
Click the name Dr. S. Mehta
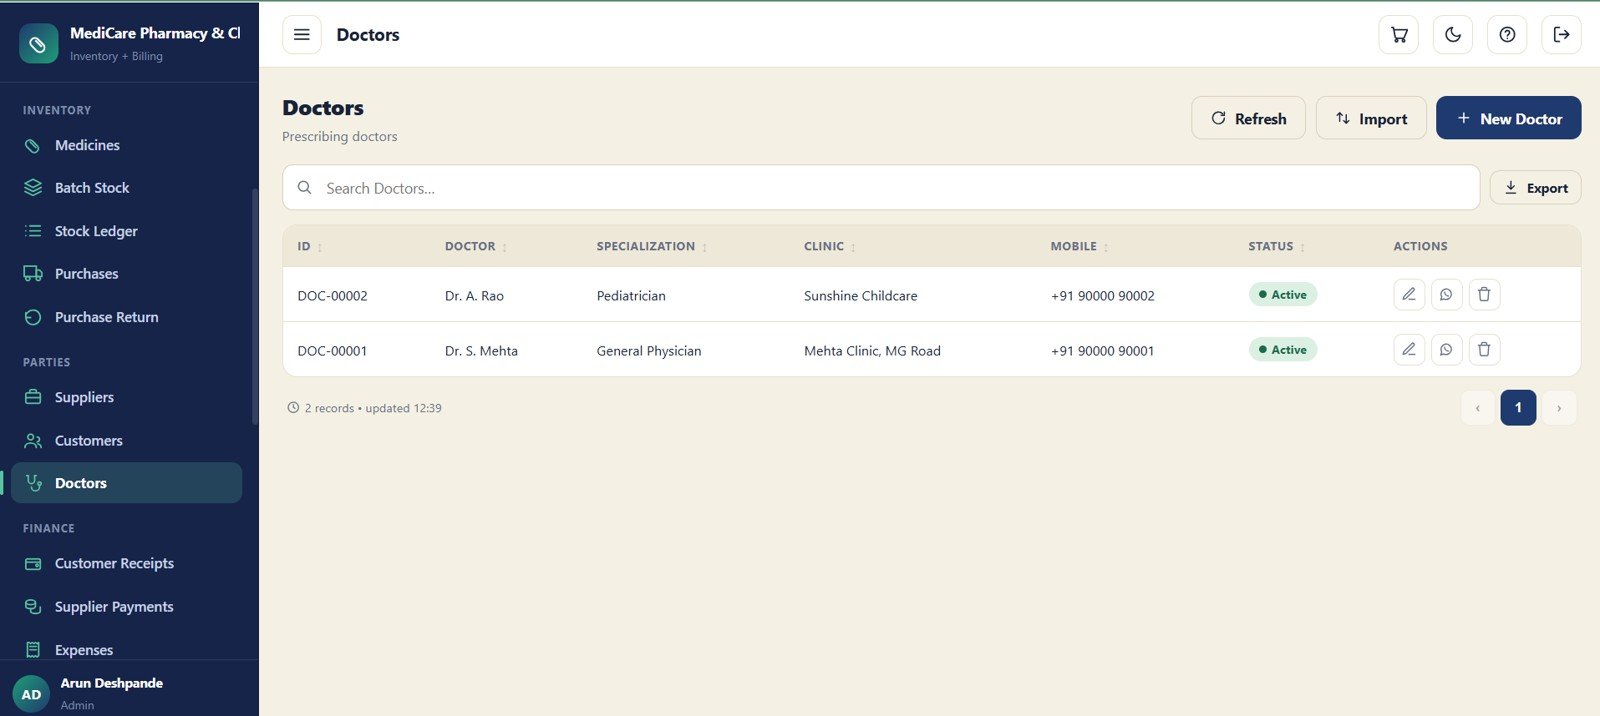pos(481,351)
